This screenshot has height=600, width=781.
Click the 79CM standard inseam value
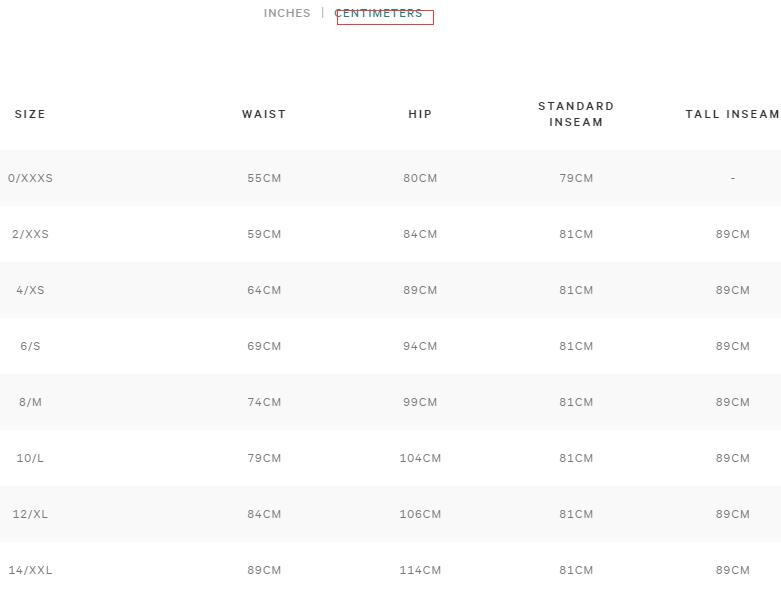576,178
